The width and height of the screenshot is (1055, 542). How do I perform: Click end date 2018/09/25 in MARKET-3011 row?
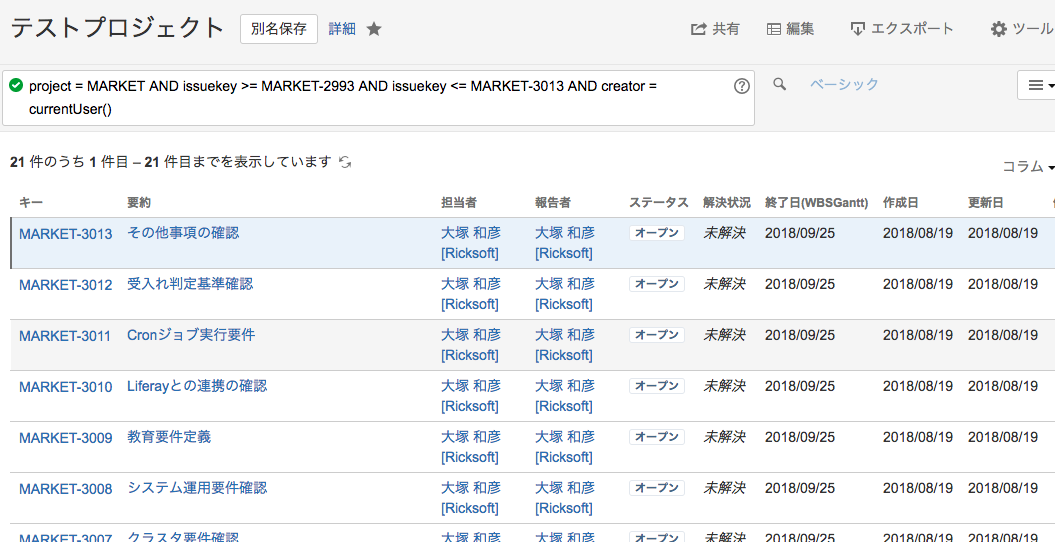pyautogui.click(x=800, y=335)
